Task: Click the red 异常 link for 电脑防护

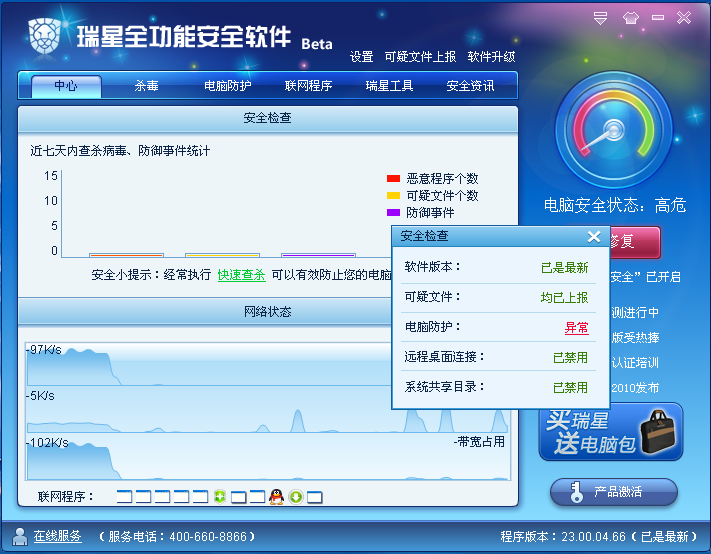Action: pyautogui.click(x=577, y=327)
